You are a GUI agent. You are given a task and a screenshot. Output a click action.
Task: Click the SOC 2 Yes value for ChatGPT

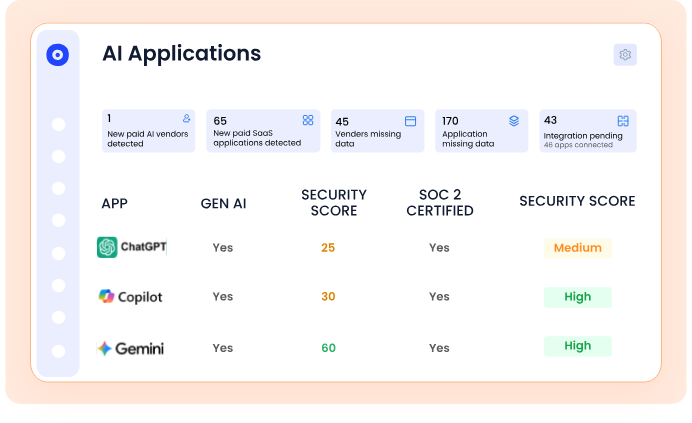439,248
